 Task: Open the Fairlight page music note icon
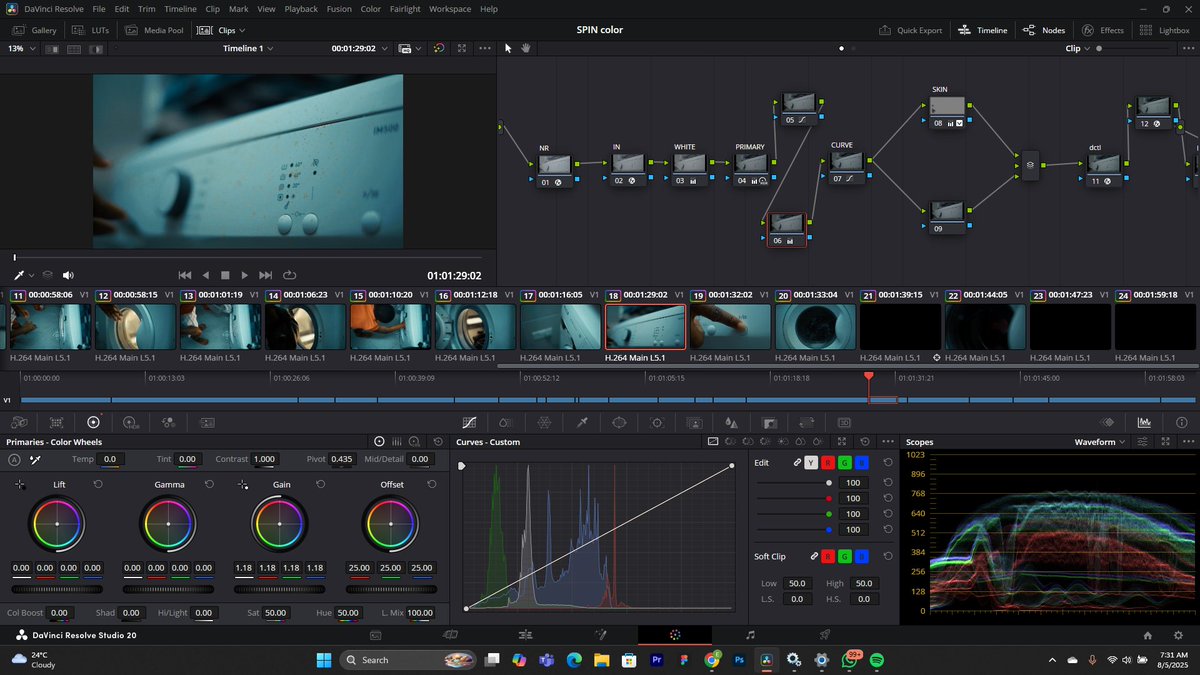tap(750, 635)
